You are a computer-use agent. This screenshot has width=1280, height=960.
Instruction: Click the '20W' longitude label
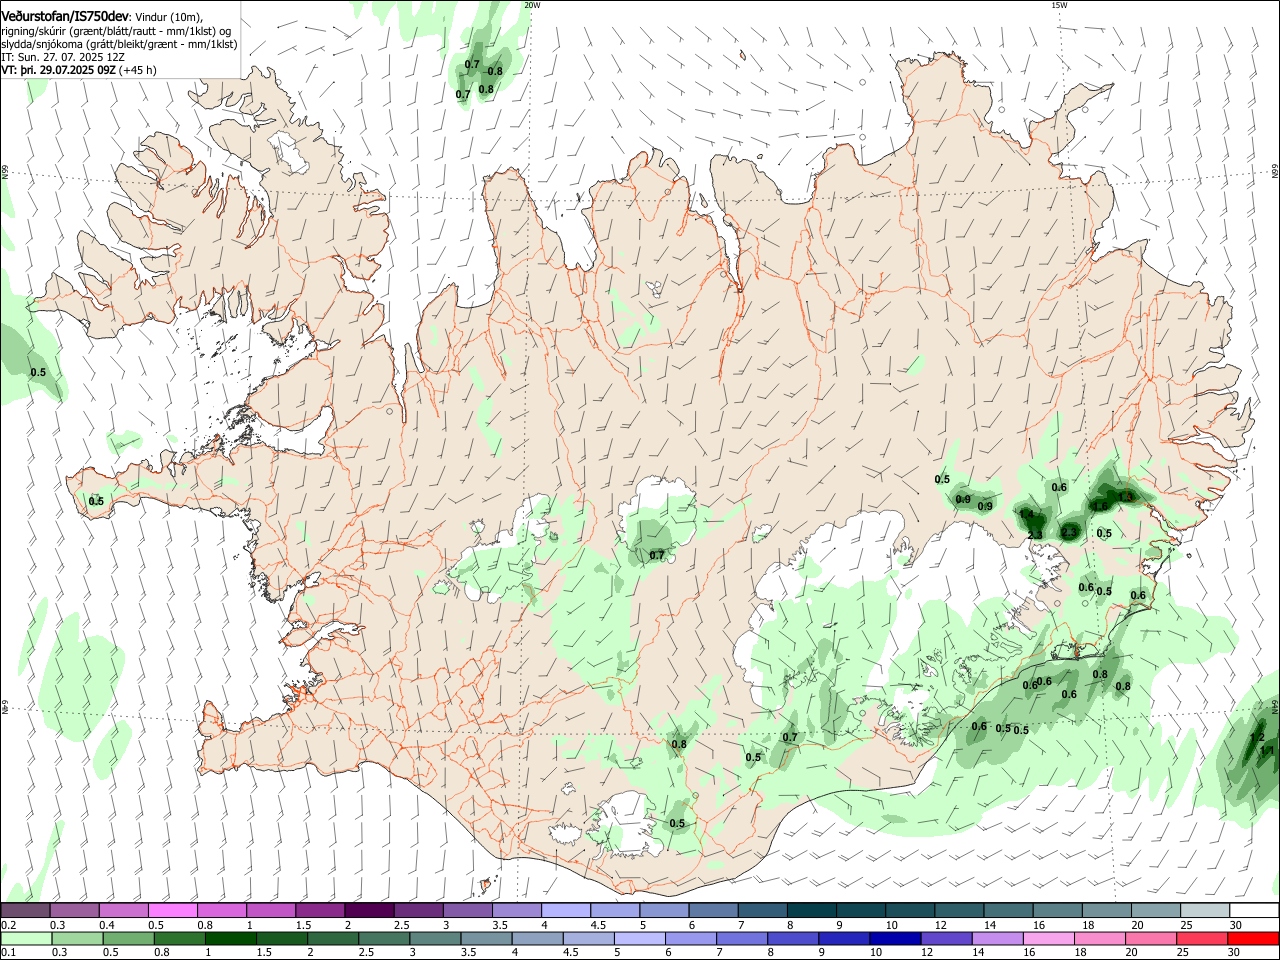532,5
